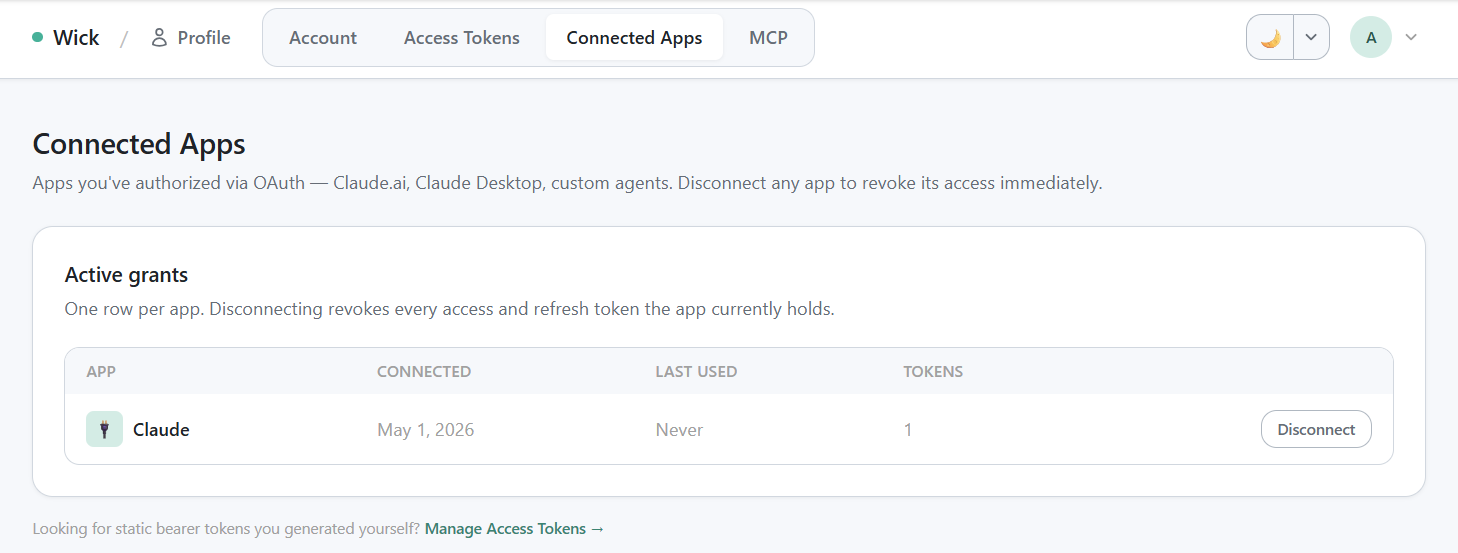The width and height of the screenshot is (1458, 553).
Task: Click the TOKENS column header
Action: pos(933,371)
